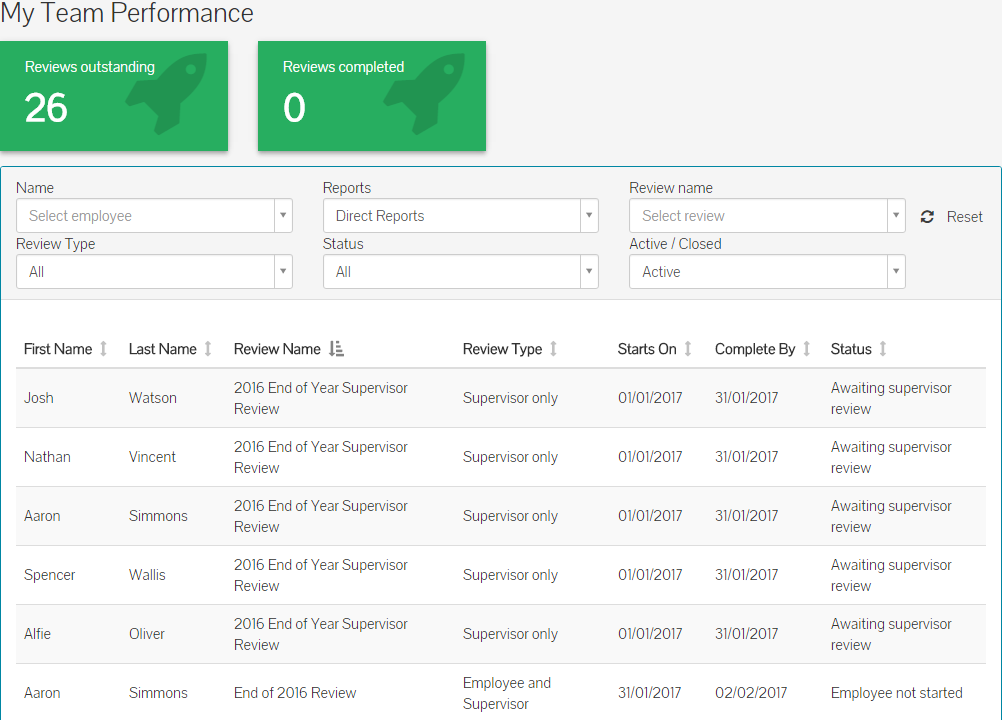Open the Status filter dropdown arrow
1002x720 pixels.
pos(589,272)
